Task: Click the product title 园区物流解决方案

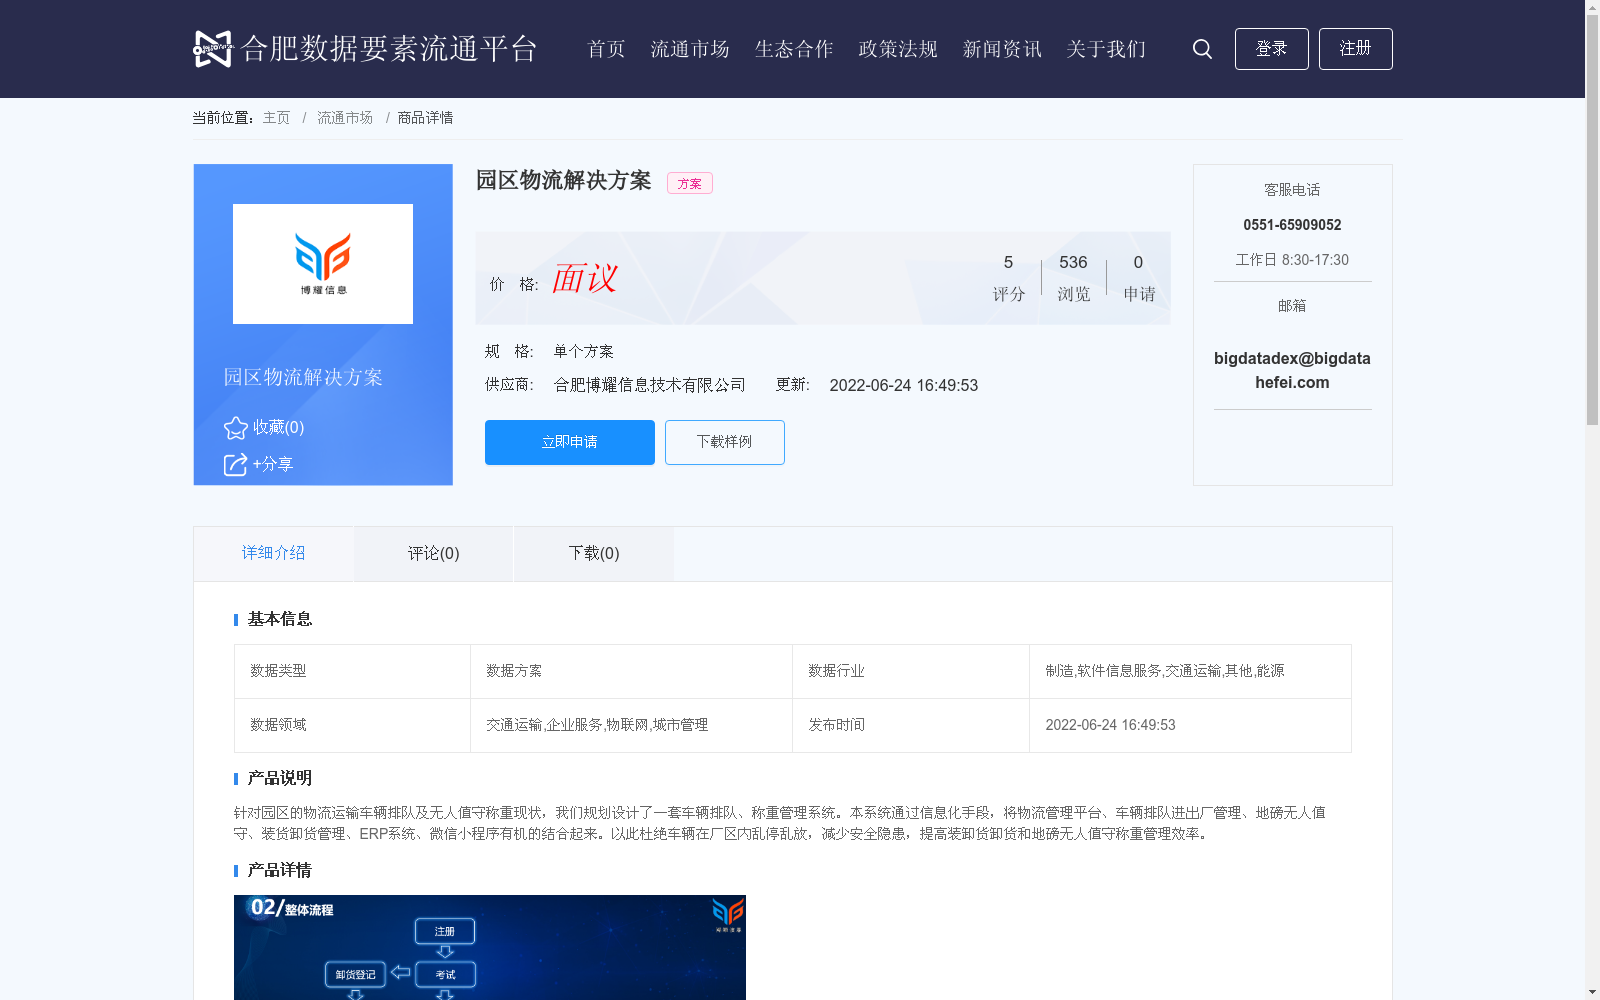Action: (563, 180)
